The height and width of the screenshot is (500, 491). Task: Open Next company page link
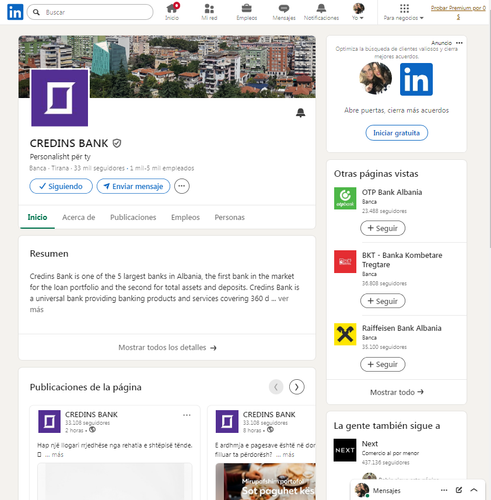click(x=370, y=444)
